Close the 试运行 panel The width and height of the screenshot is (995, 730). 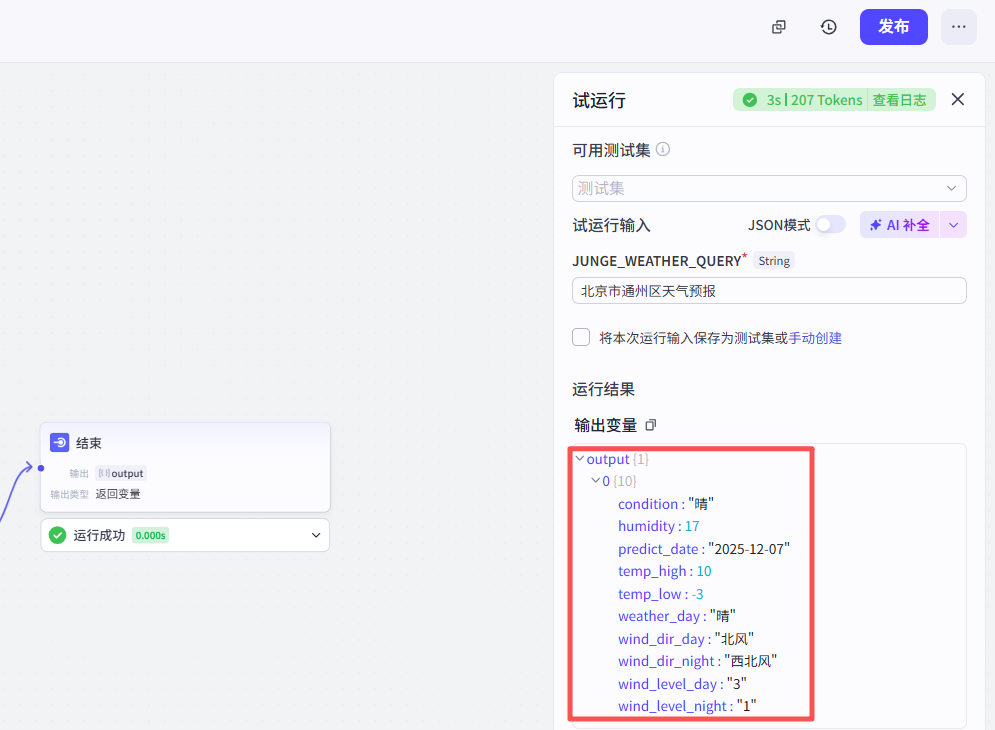[x=958, y=100]
